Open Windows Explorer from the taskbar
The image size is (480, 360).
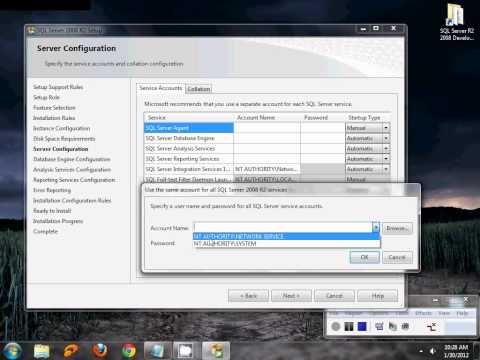[41, 351]
